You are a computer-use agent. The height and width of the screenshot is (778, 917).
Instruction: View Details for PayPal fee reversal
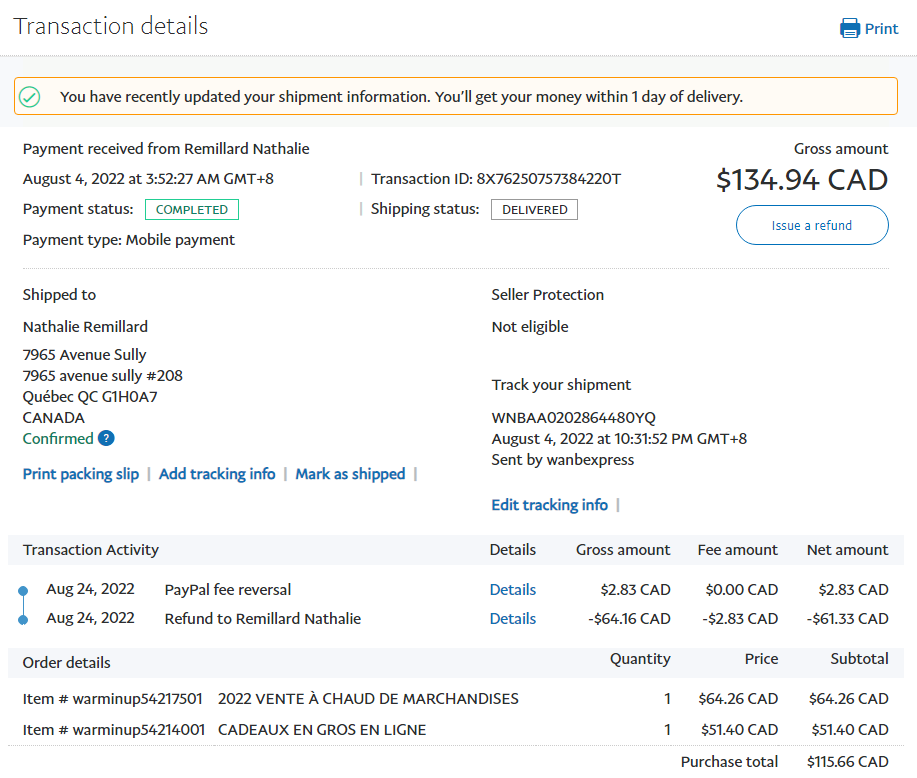click(512, 590)
